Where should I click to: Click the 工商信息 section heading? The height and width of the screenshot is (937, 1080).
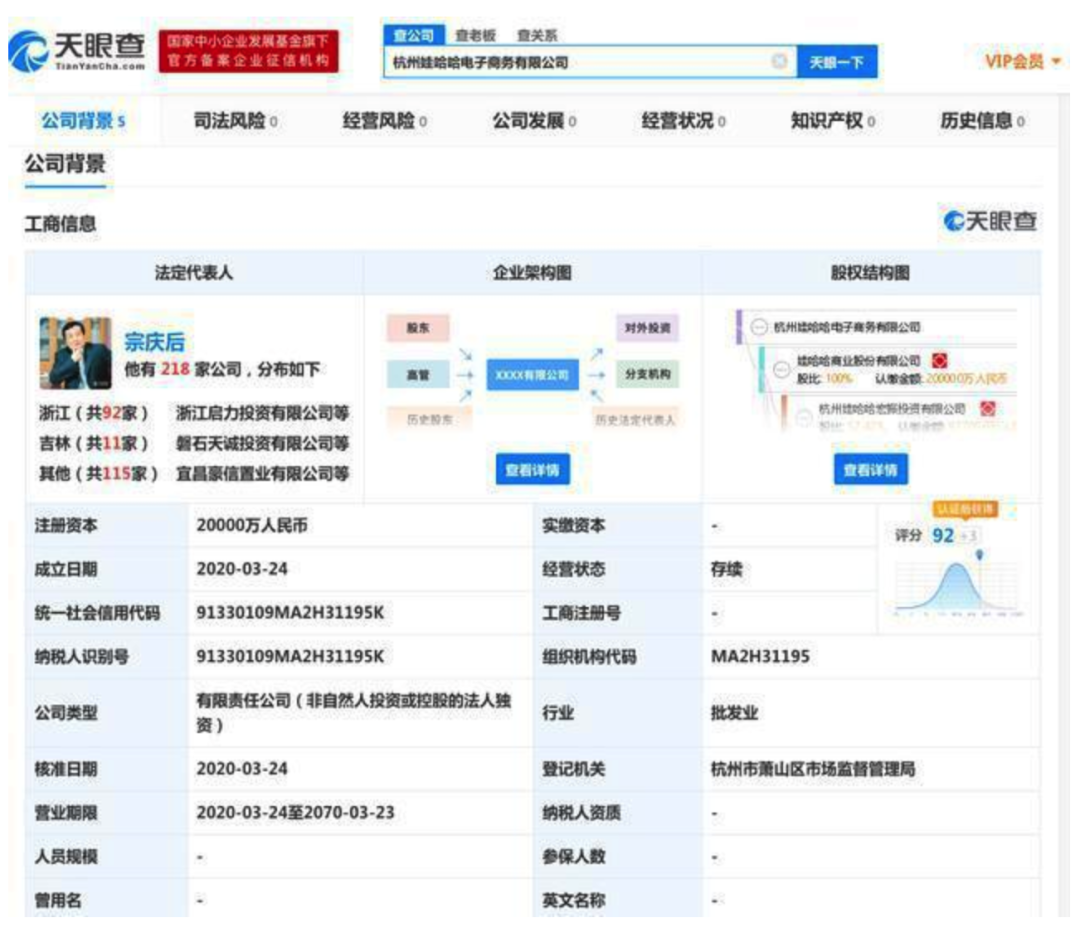61,224
